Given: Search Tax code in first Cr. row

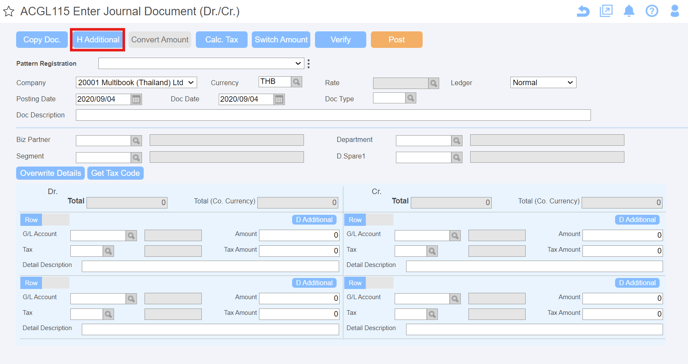Looking at the screenshot, I should pyautogui.click(x=432, y=251).
